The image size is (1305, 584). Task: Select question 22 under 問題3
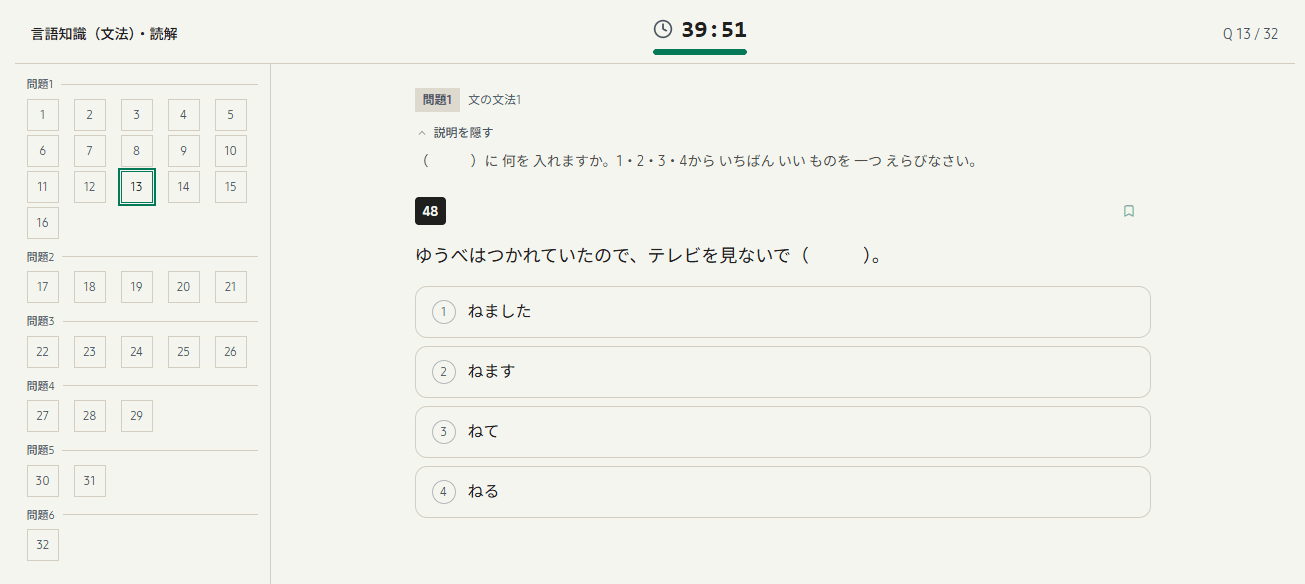coord(42,351)
